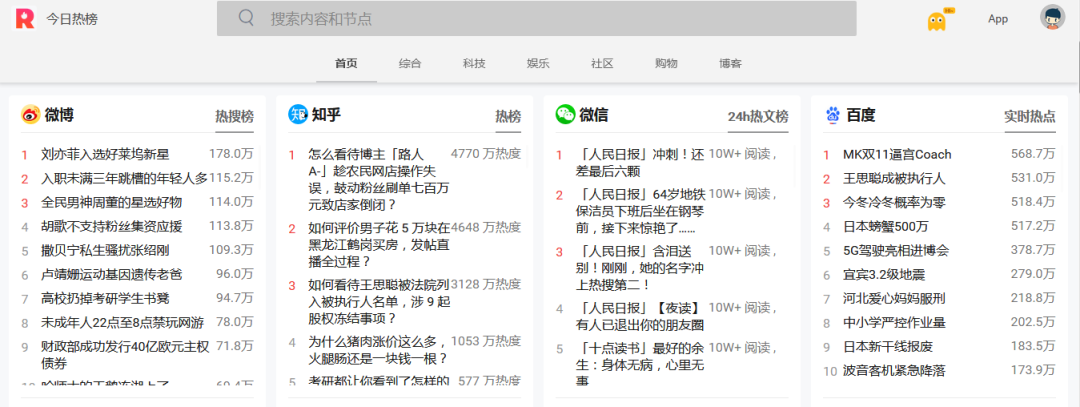Open 胡歌不支持粉丝集资应援 headline
The height and width of the screenshot is (407, 1080).
112,227
